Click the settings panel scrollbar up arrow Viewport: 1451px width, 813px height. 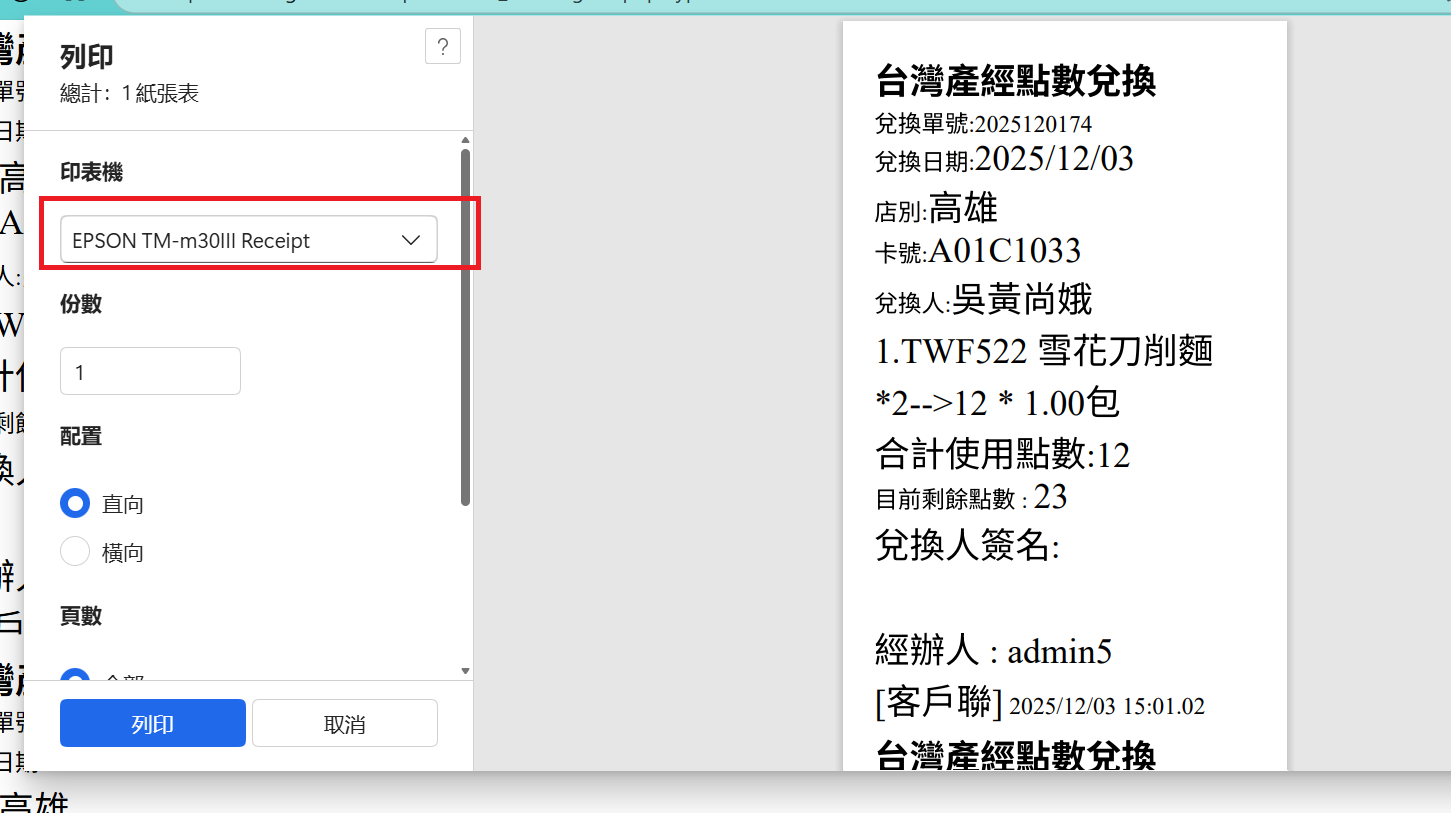(x=465, y=140)
